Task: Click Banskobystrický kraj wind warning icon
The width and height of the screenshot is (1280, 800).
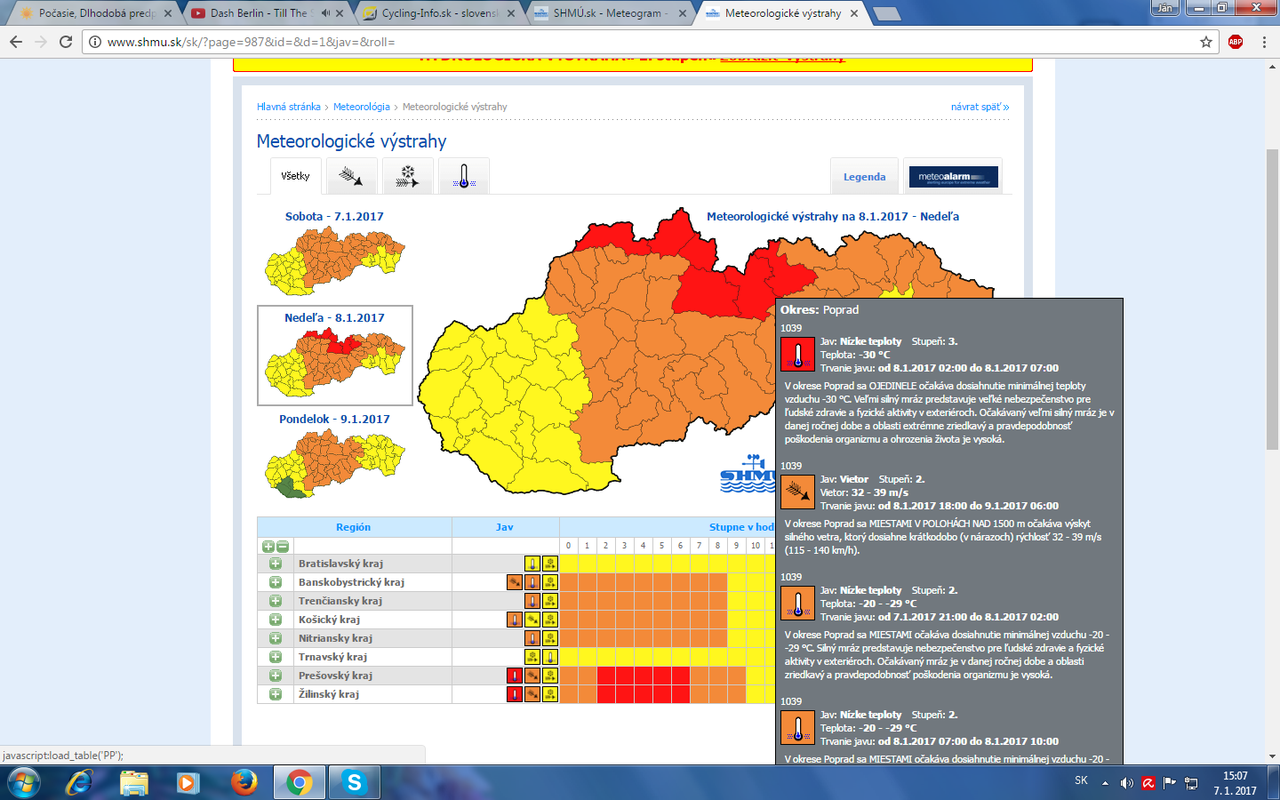Action: pyautogui.click(x=514, y=582)
